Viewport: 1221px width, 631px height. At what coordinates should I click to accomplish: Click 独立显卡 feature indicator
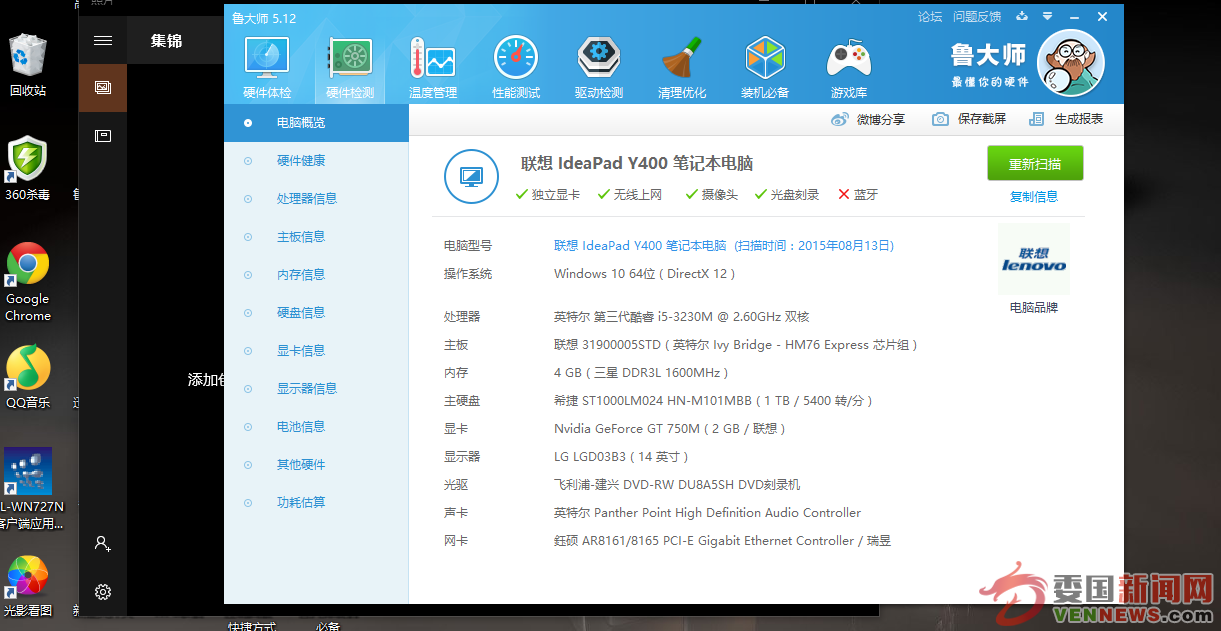point(548,195)
